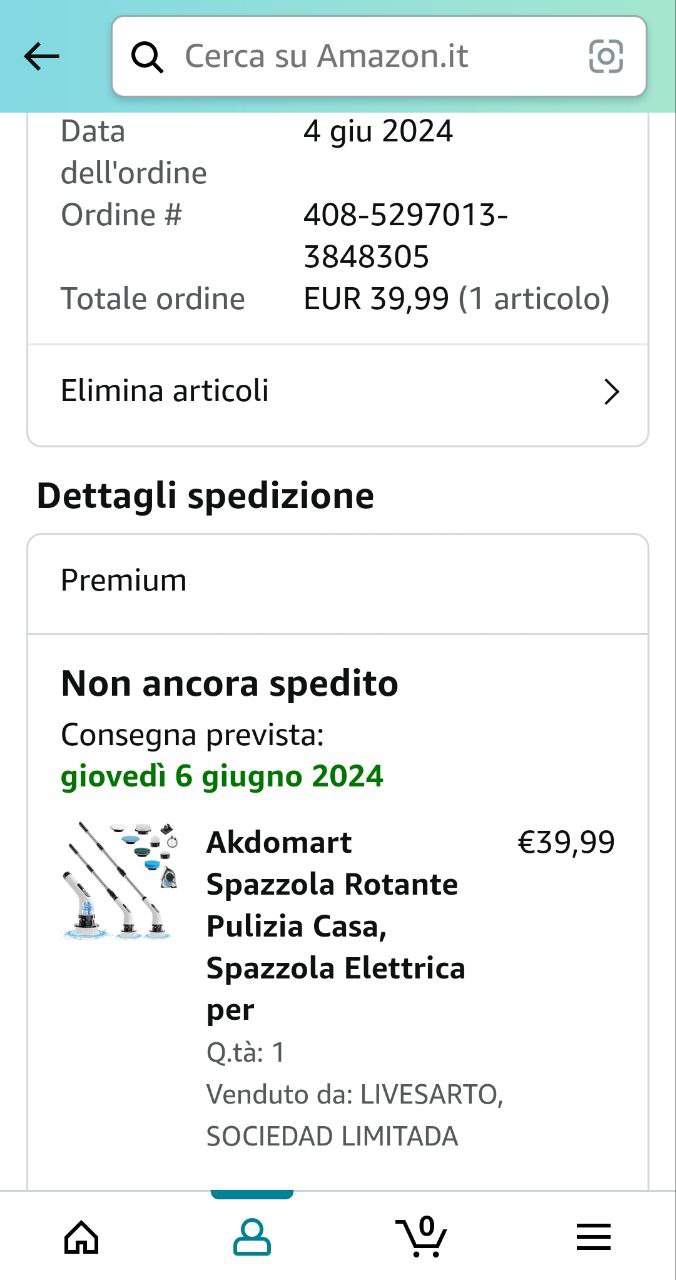The height and width of the screenshot is (1280, 676).
Task: Tap the back arrow icon
Action: pos(41,57)
